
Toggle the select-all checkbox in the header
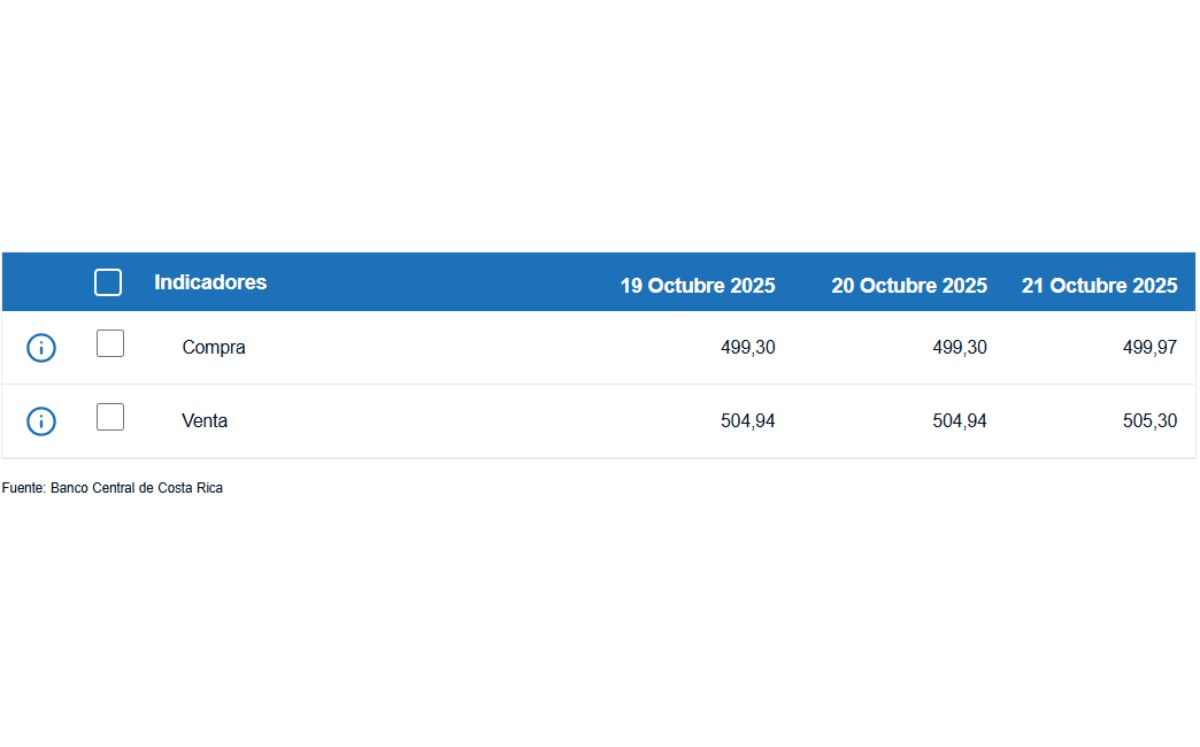click(108, 283)
